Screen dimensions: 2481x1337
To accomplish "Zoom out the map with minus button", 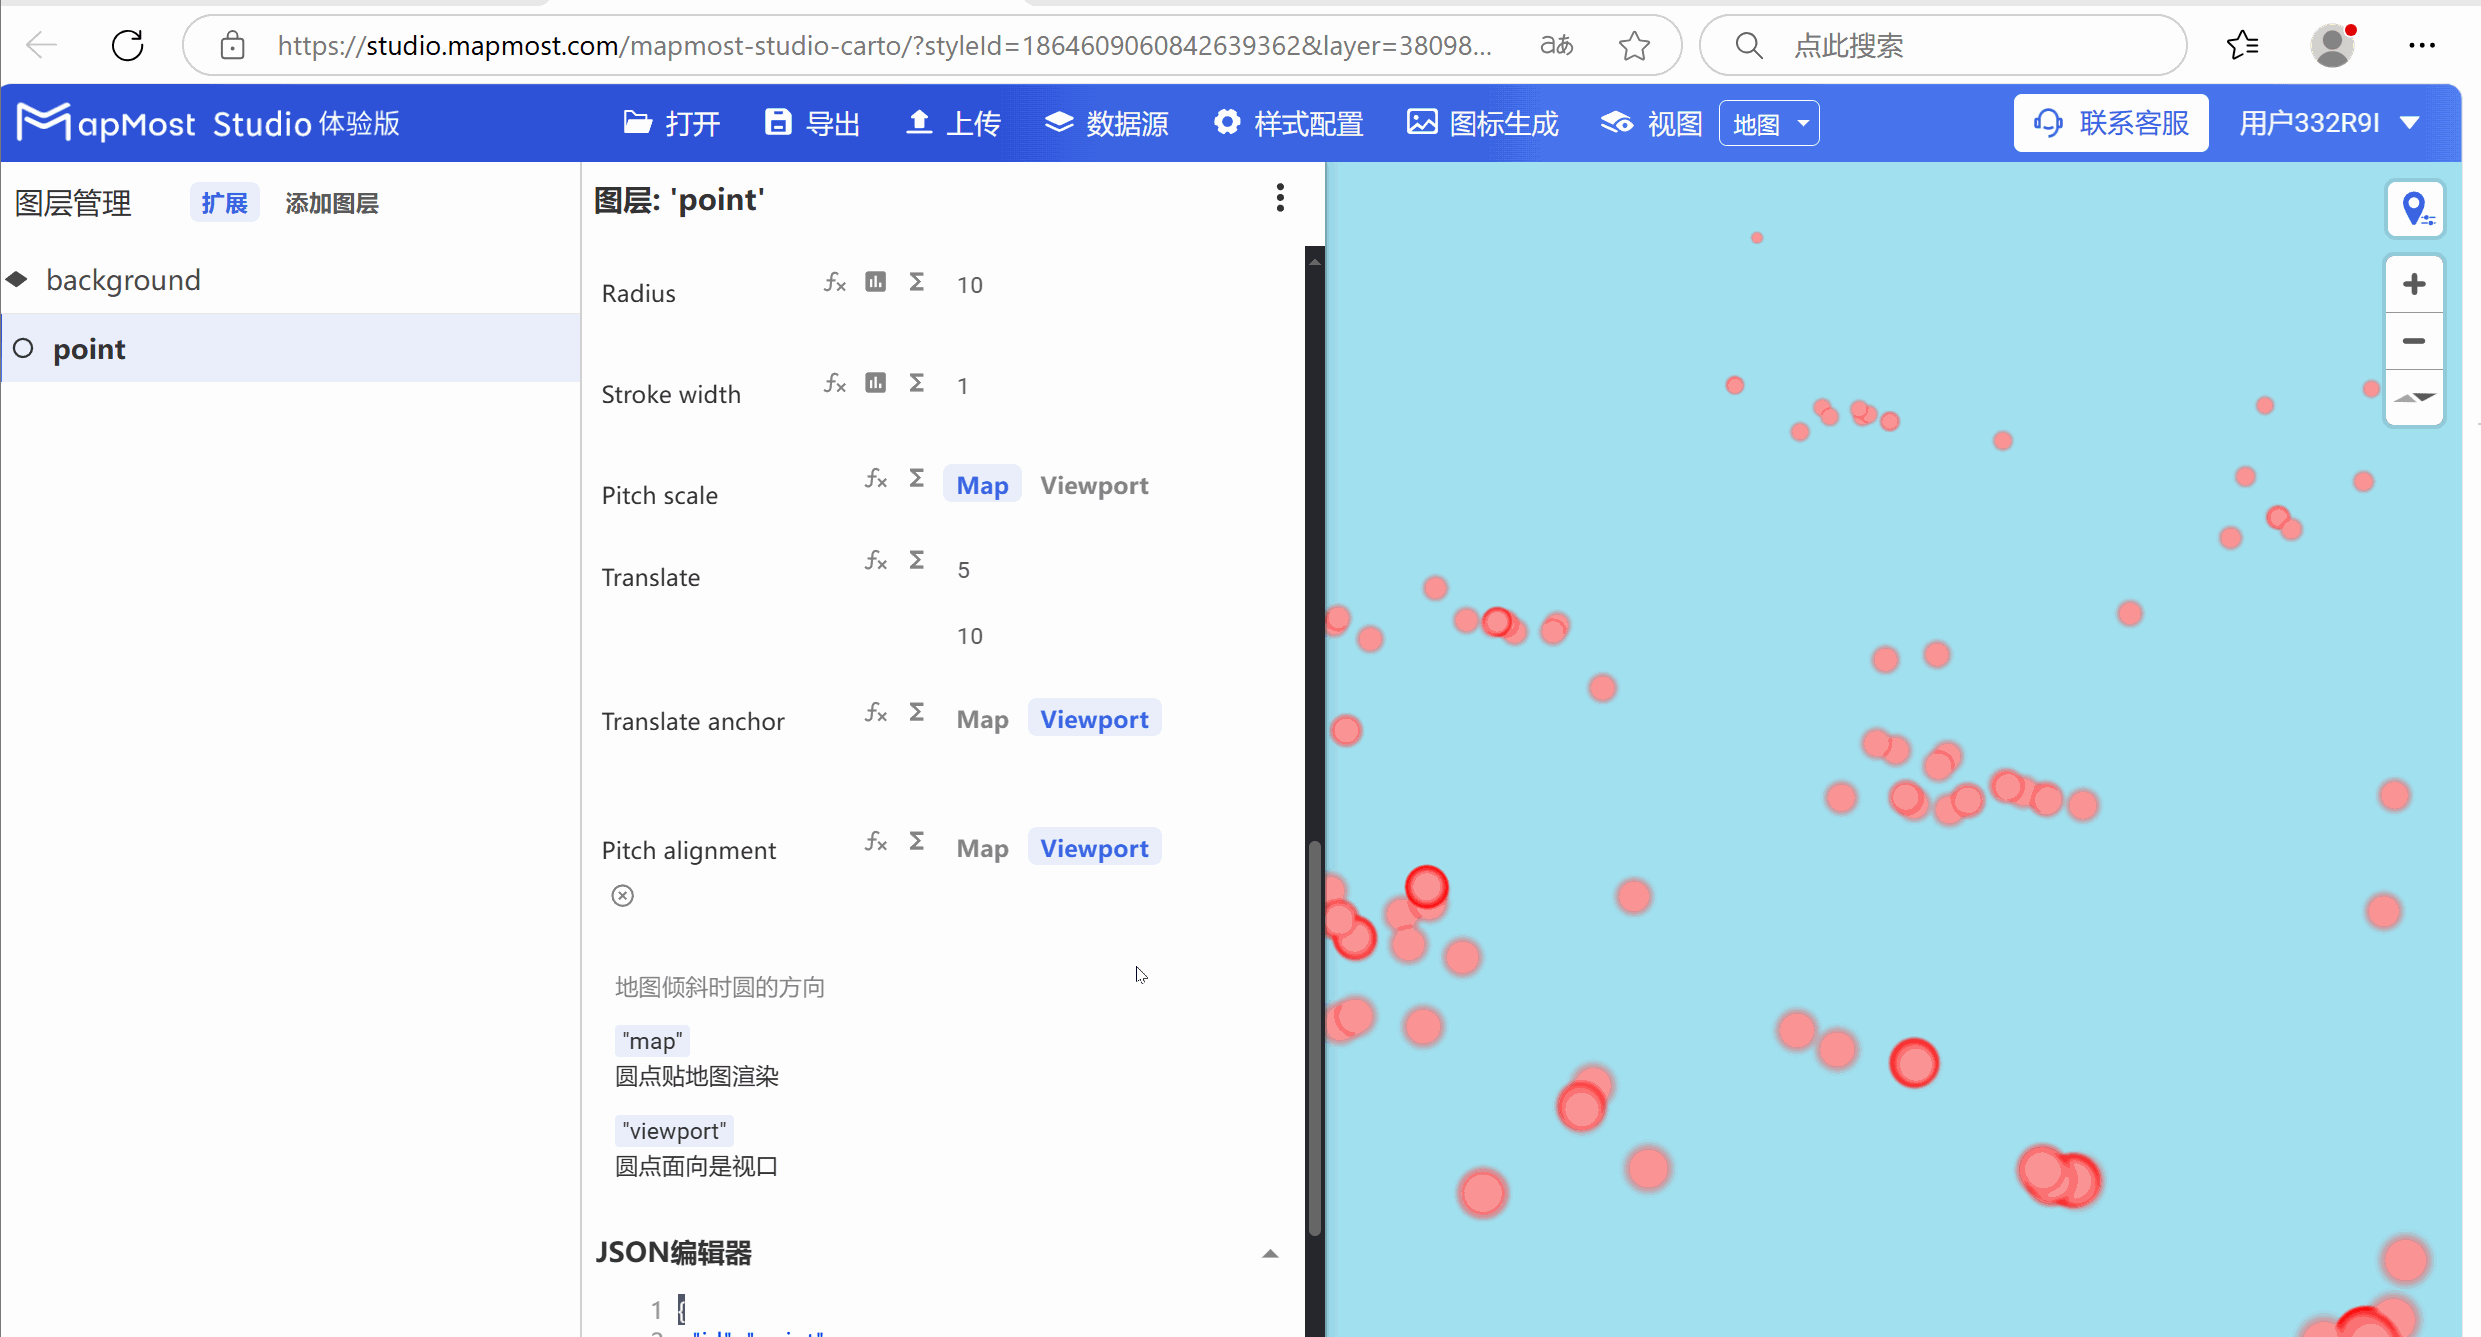I will point(2414,341).
